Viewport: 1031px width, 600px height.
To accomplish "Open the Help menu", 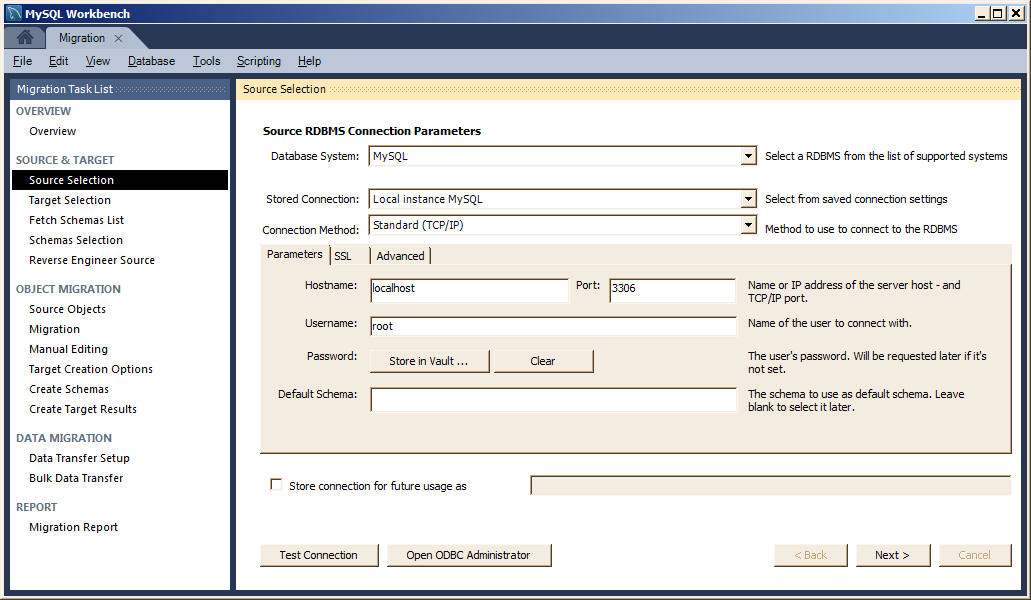I will click(x=309, y=61).
